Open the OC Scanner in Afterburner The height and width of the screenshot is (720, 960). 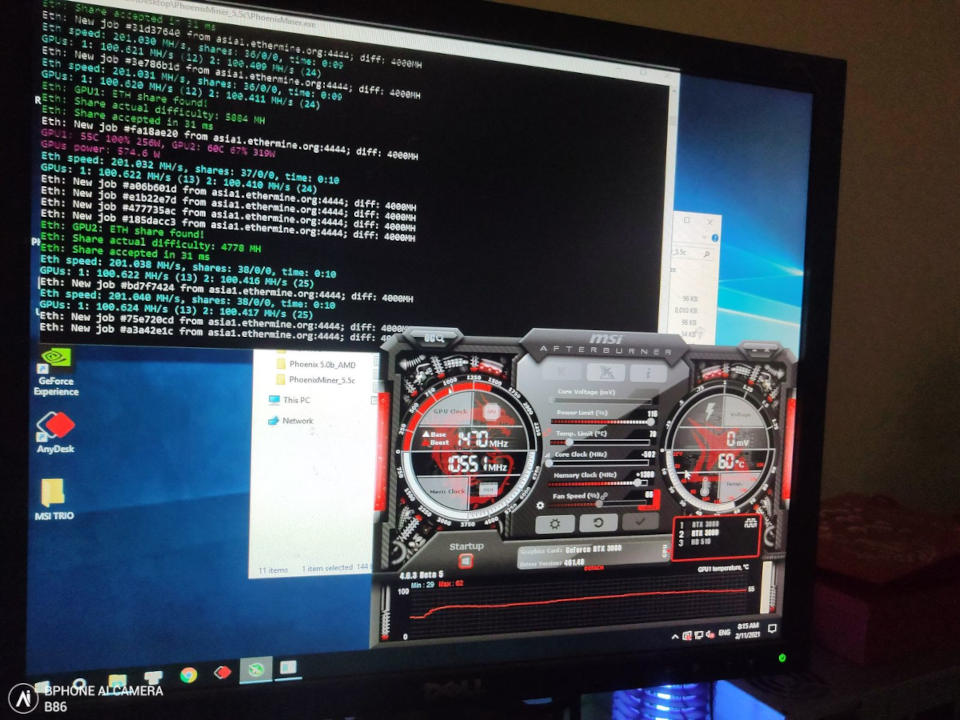(x=434, y=339)
